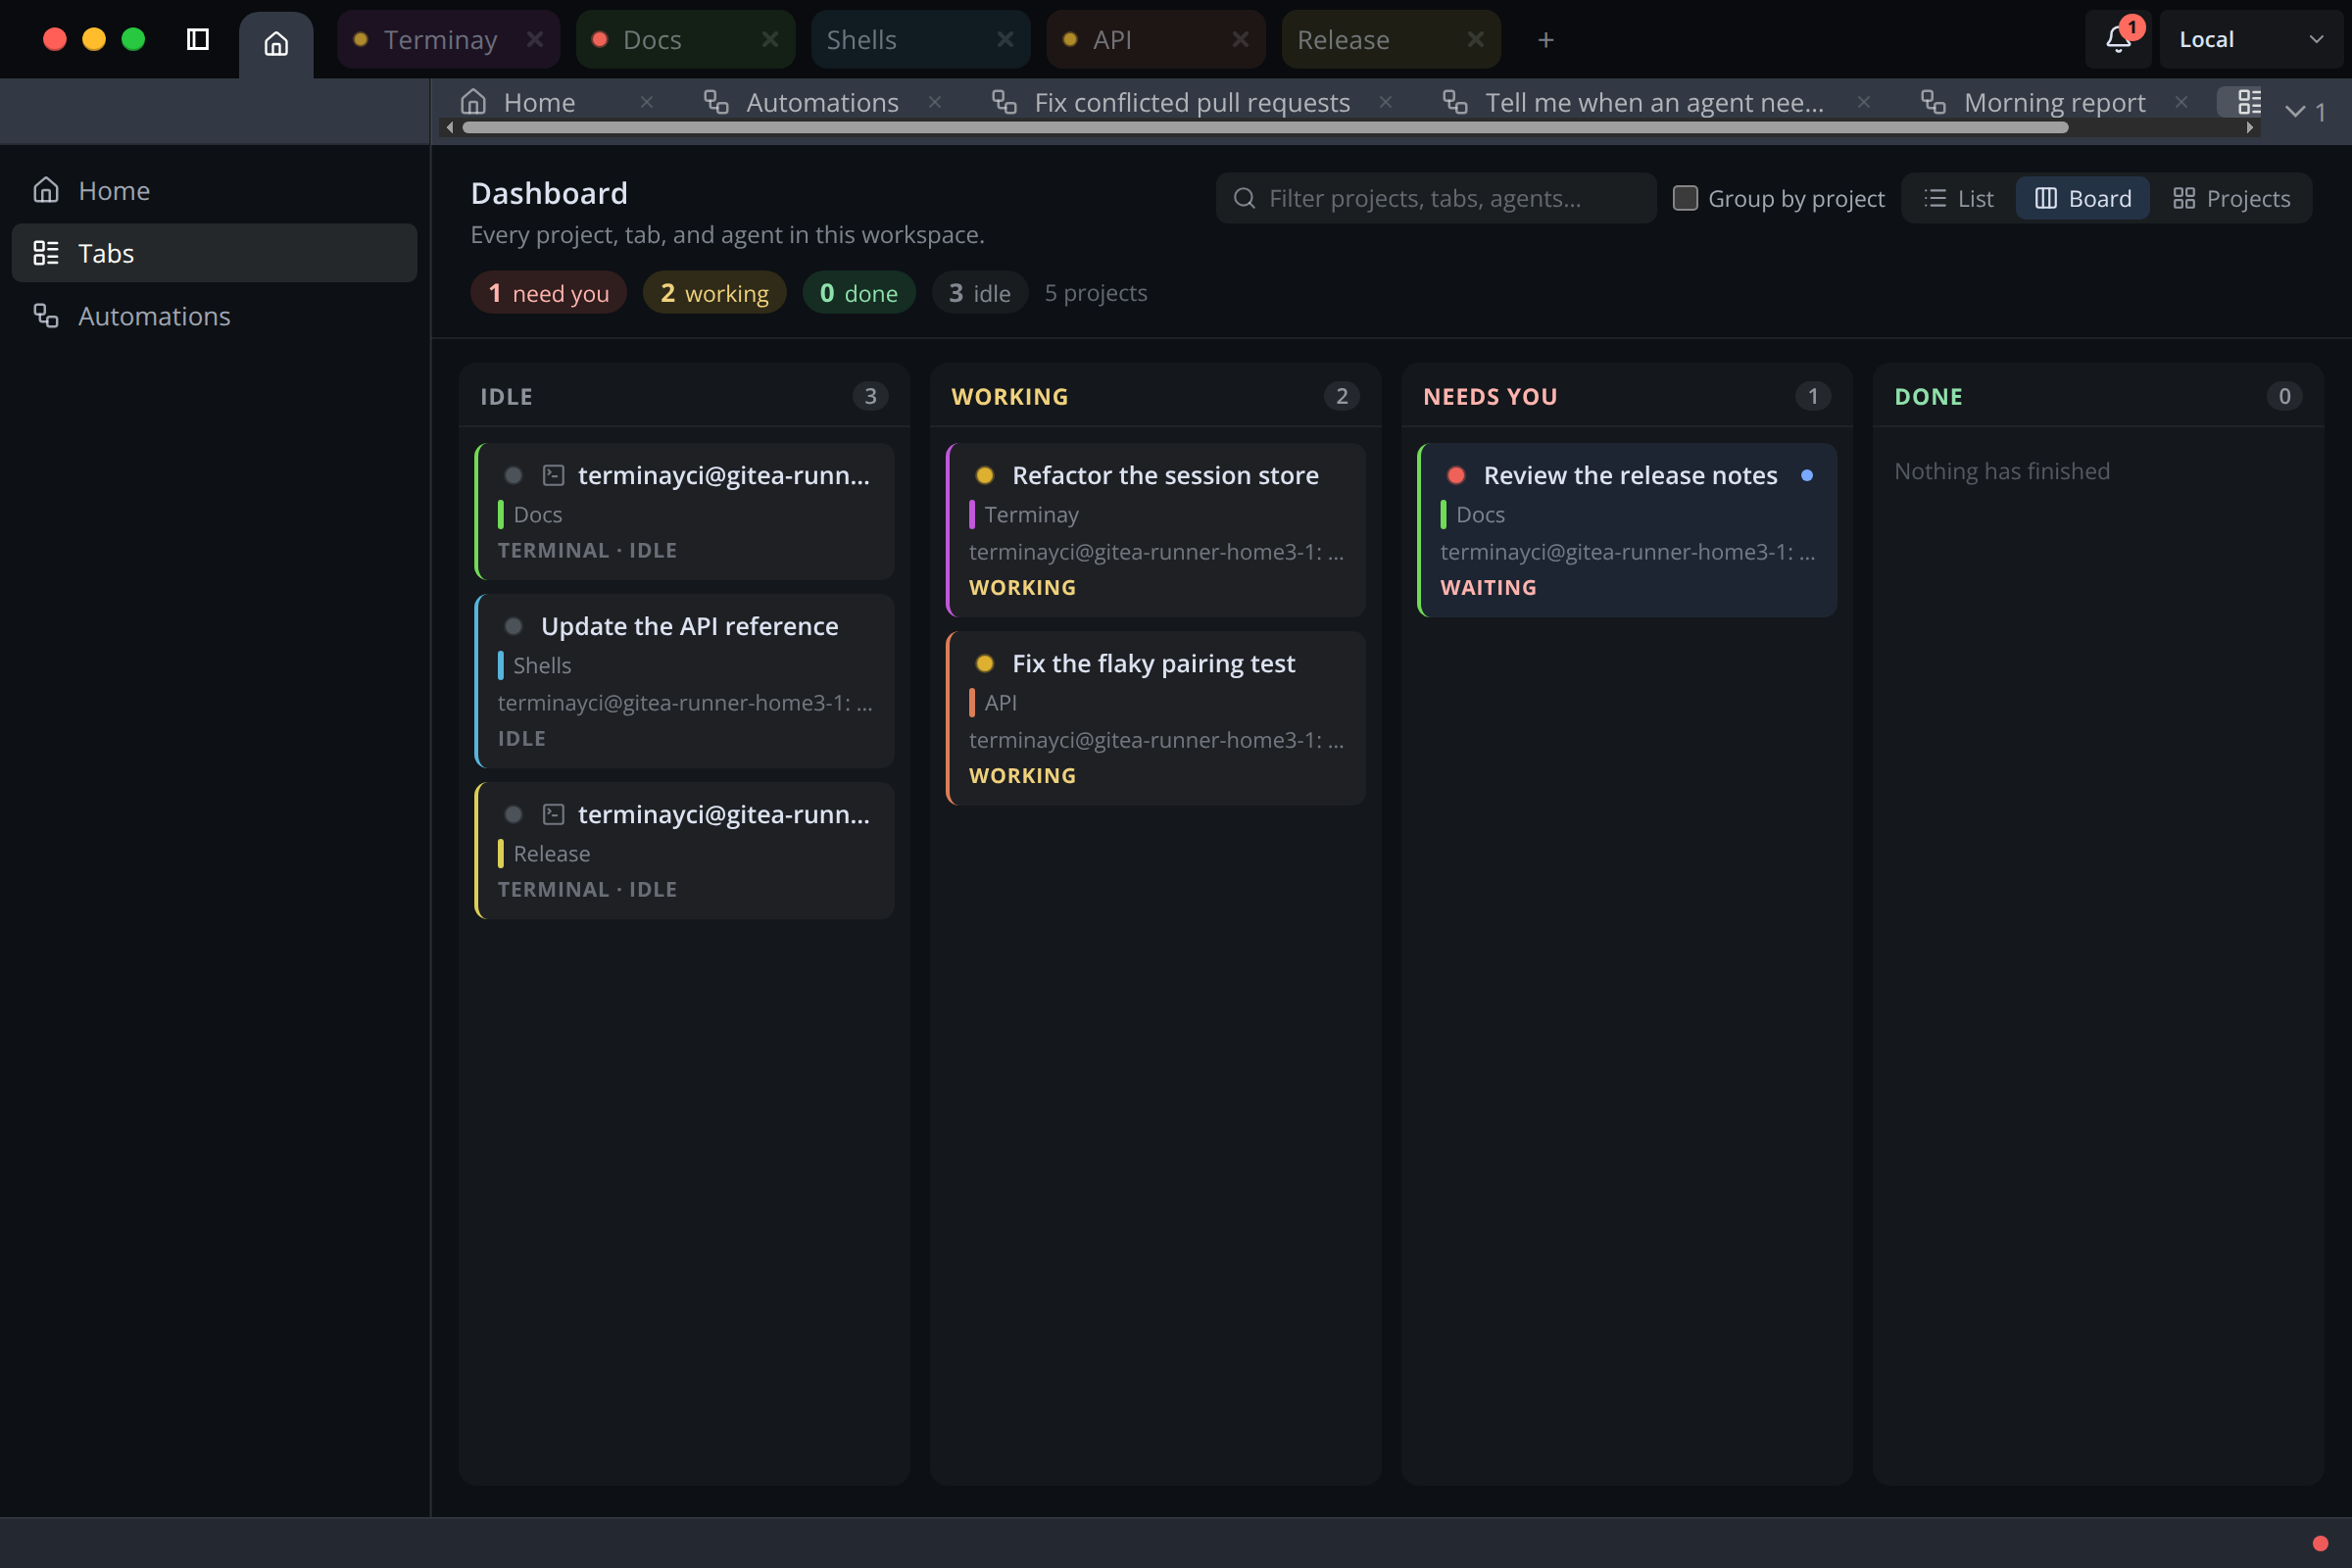Click the horizontal tab strip scrollbar

click(x=1265, y=127)
